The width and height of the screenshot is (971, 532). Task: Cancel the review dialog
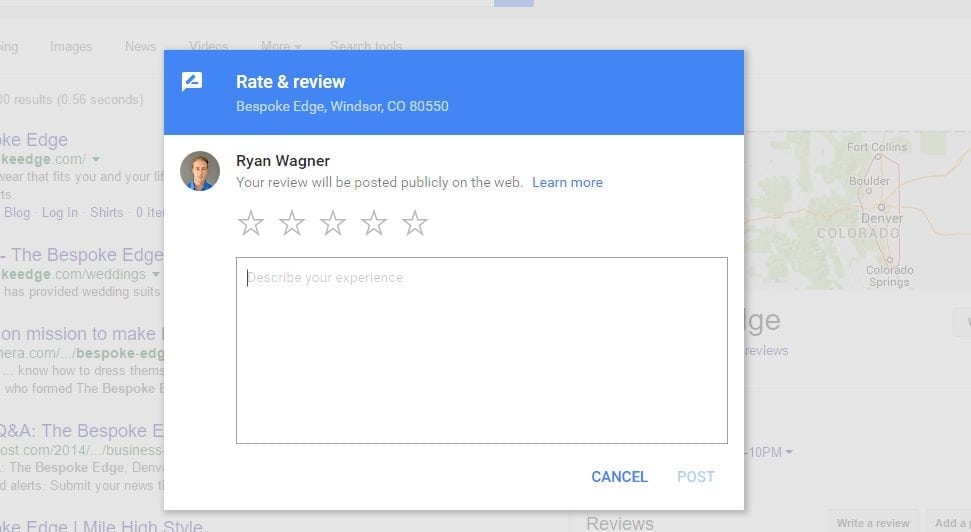pos(619,477)
